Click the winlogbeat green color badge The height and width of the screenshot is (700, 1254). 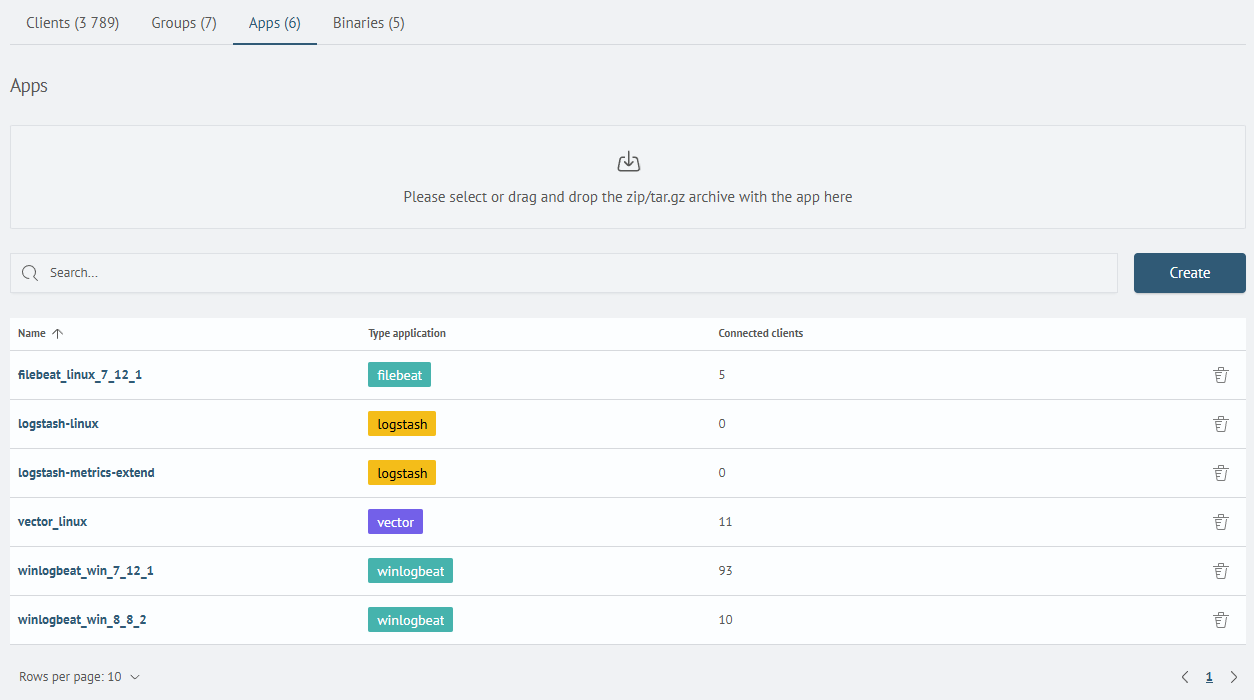(410, 570)
